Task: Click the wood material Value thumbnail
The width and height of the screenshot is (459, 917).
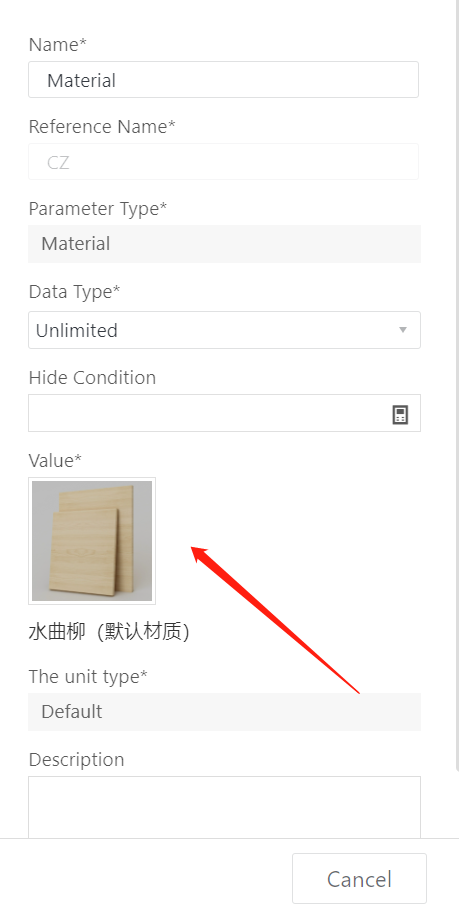Action: (92, 541)
